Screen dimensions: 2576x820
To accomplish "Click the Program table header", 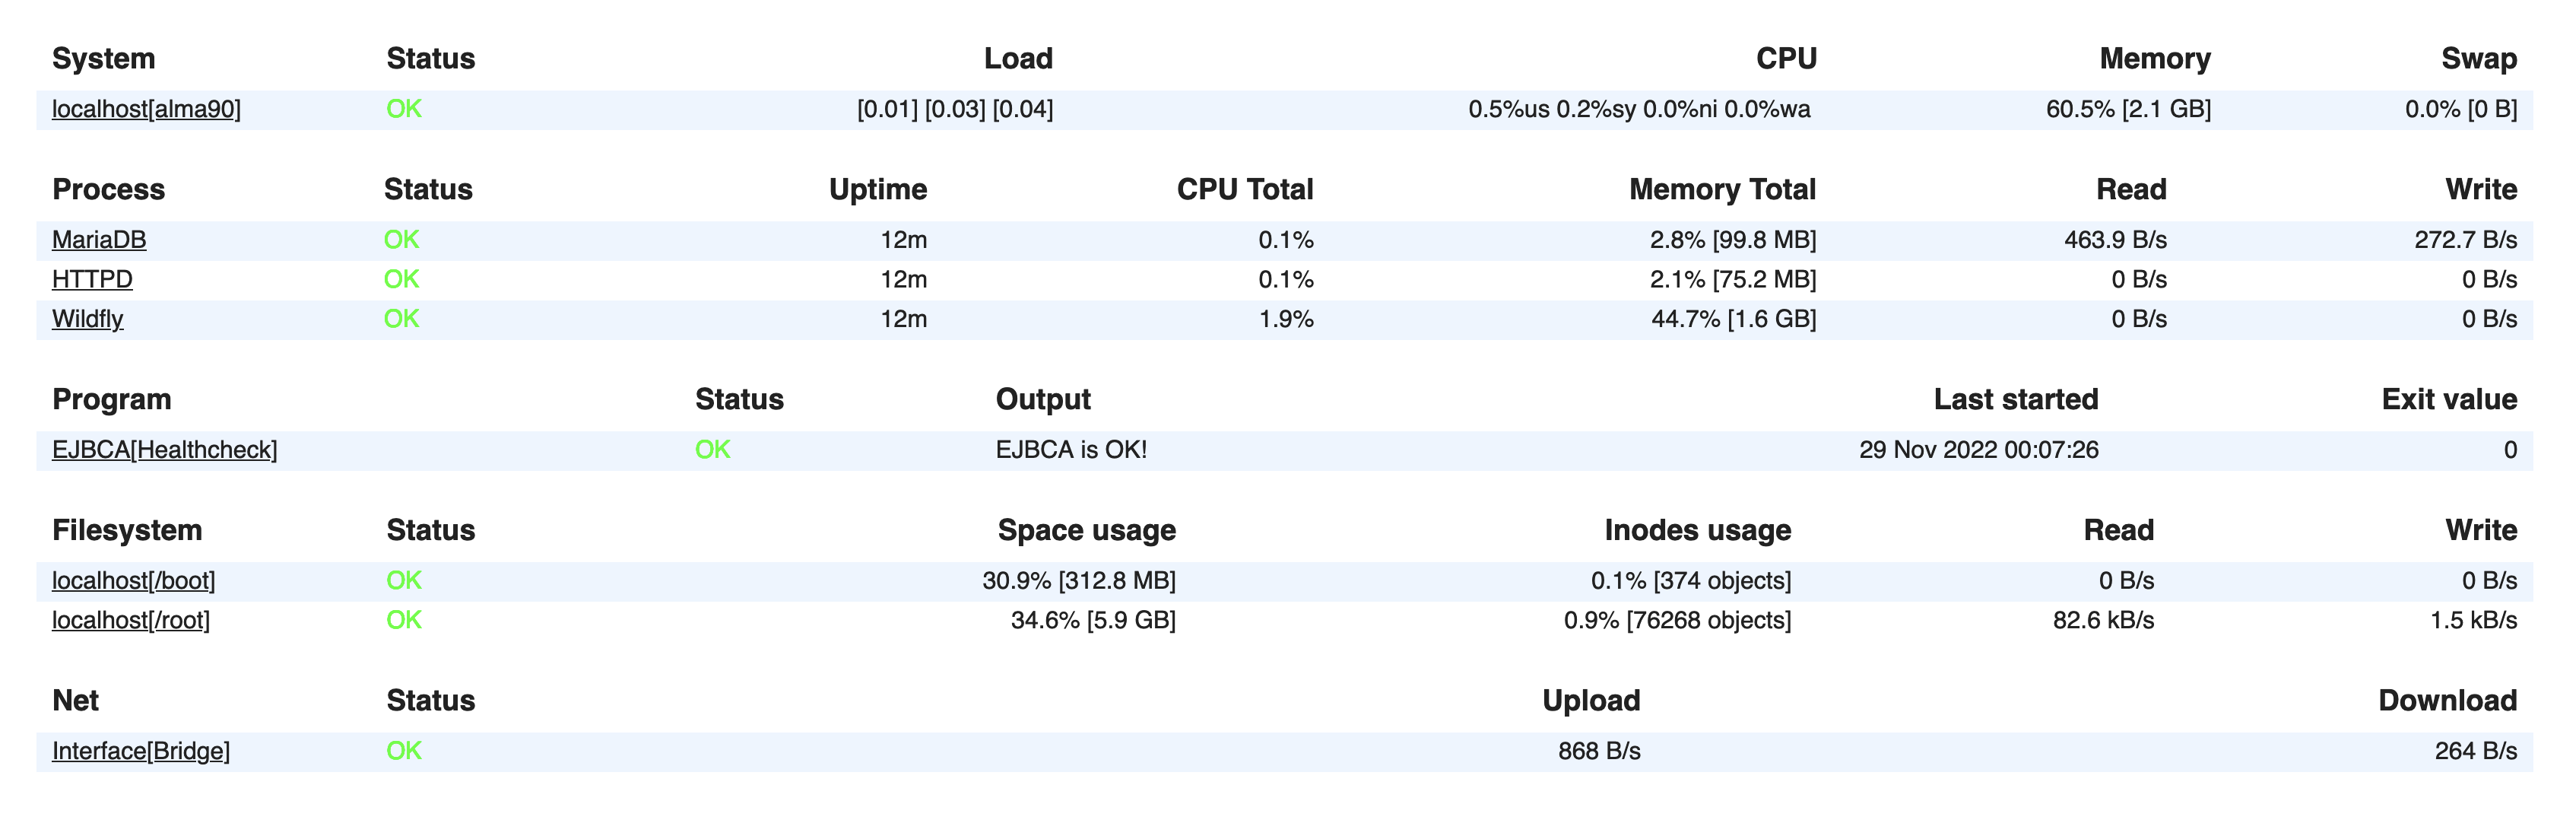I will click(112, 400).
